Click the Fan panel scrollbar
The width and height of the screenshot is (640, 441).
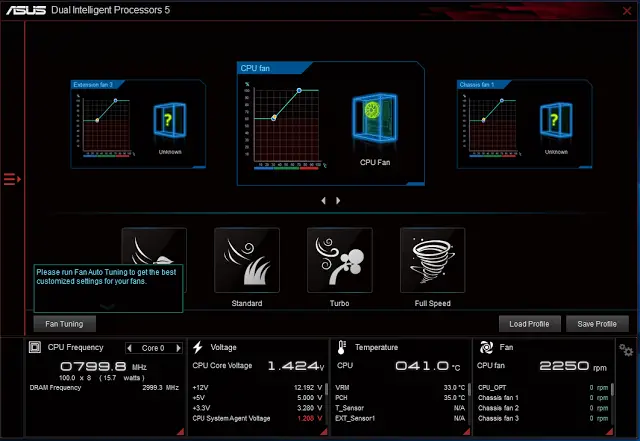coord(613,389)
